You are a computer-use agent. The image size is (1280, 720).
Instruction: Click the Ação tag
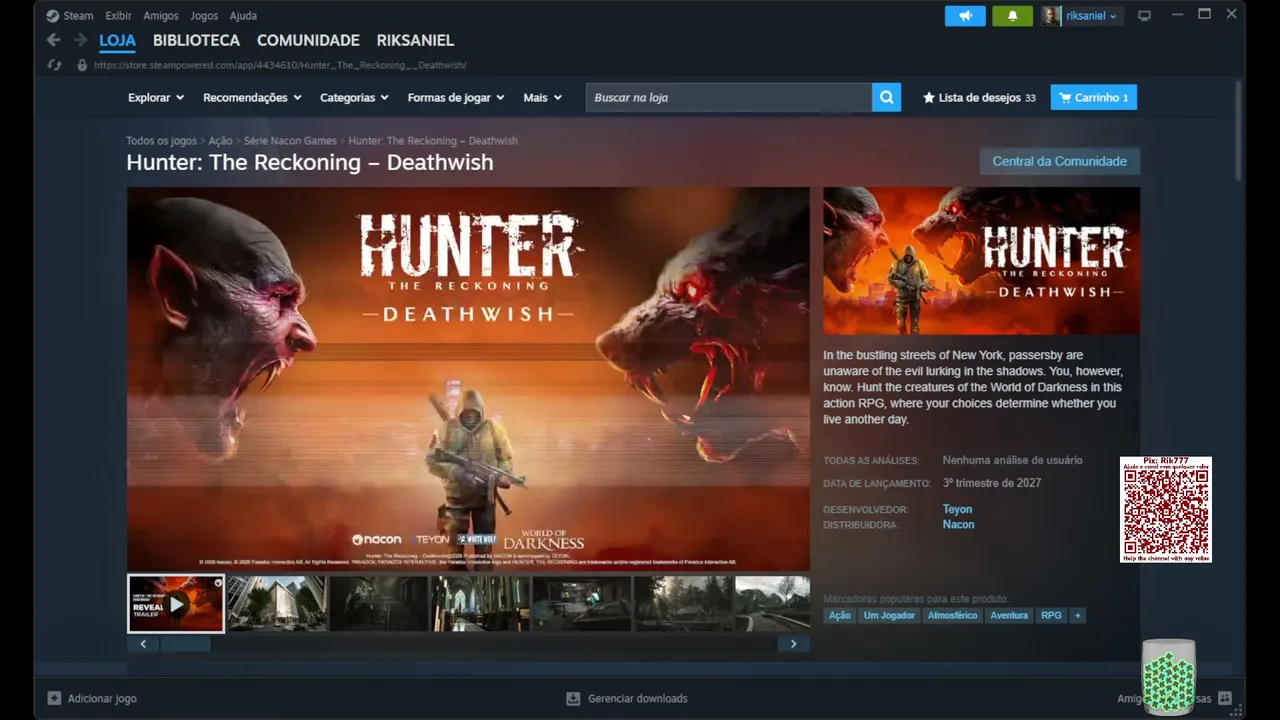coord(839,615)
